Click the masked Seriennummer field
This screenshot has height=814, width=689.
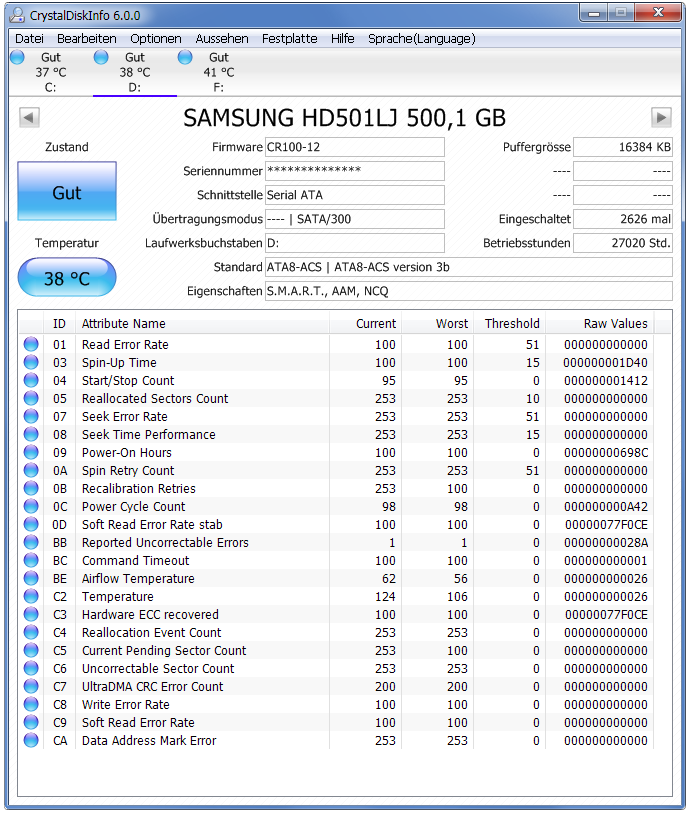(x=355, y=171)
